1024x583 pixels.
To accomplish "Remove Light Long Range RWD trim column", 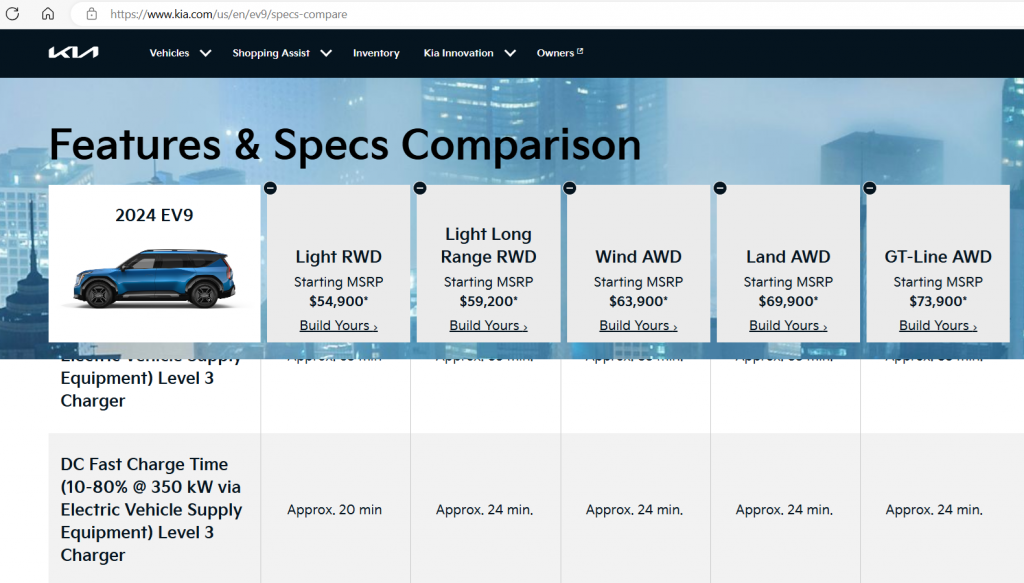I will tap(420, 188).
